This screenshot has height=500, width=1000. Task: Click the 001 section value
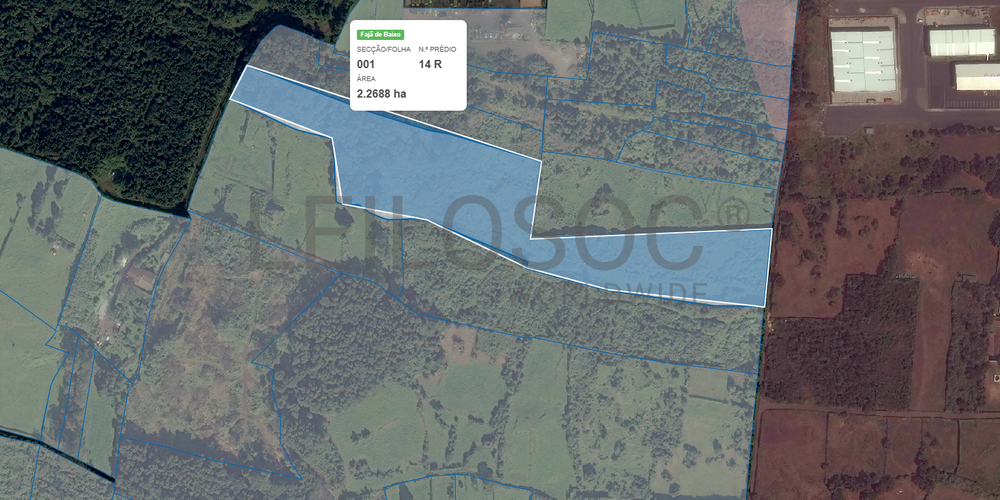(x=366, y=64)
